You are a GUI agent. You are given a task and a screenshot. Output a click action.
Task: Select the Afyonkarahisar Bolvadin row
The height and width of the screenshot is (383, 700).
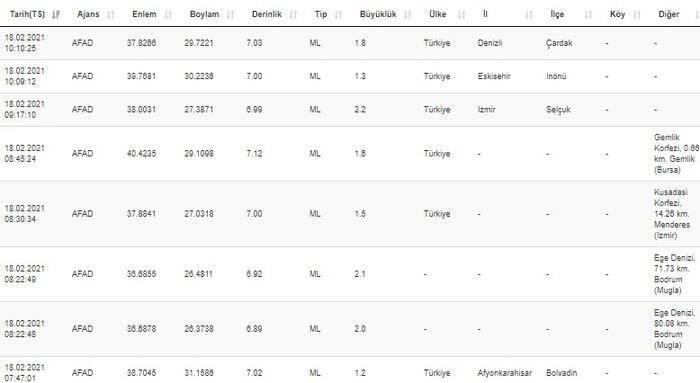click(x=350, y=371)
